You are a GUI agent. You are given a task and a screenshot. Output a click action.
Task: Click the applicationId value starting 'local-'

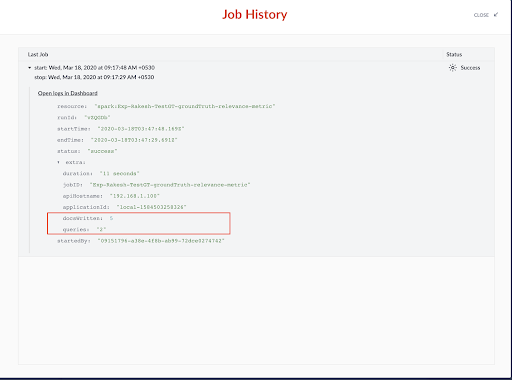click(x=151, y=207)
